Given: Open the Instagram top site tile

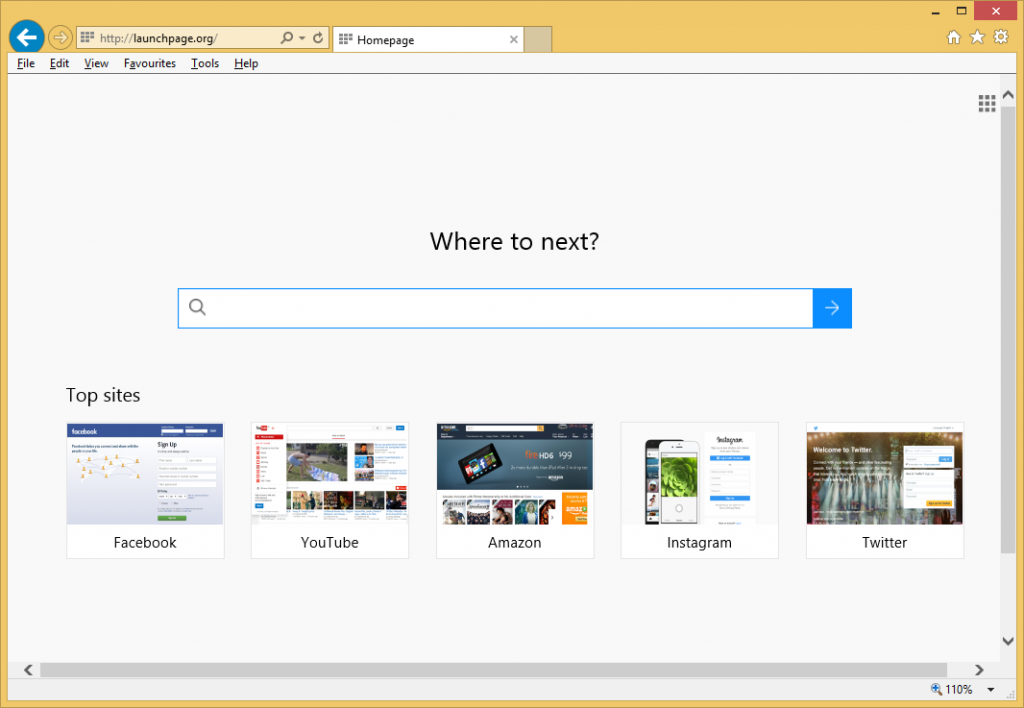Looking at the screenshot, I should [699, 490].
